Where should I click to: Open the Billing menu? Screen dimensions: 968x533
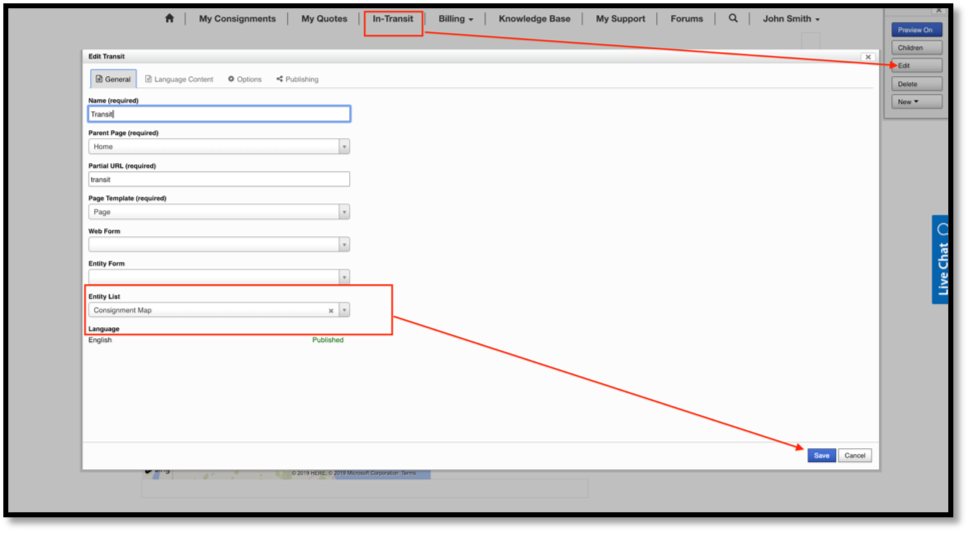click(455, 19)
